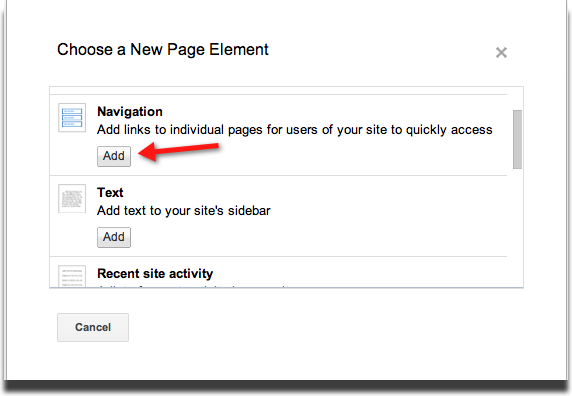The width and height of the screenshot is (572, 396).
Task: Cancel the new page element dialog
Action: tap(93, 327)
